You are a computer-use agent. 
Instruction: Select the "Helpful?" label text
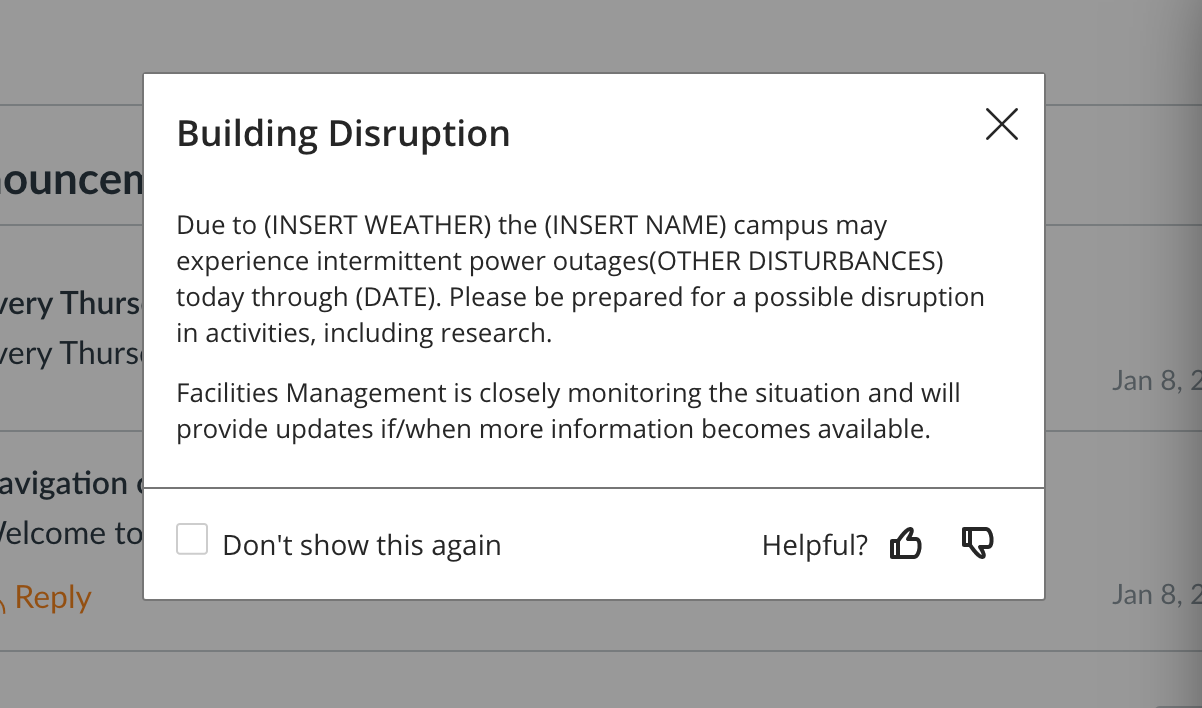point(815,545)
